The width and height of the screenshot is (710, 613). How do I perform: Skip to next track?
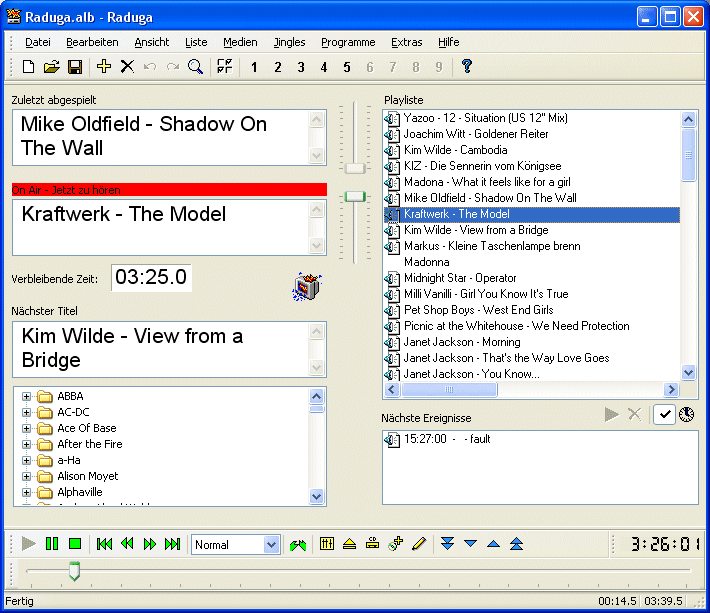173,544
